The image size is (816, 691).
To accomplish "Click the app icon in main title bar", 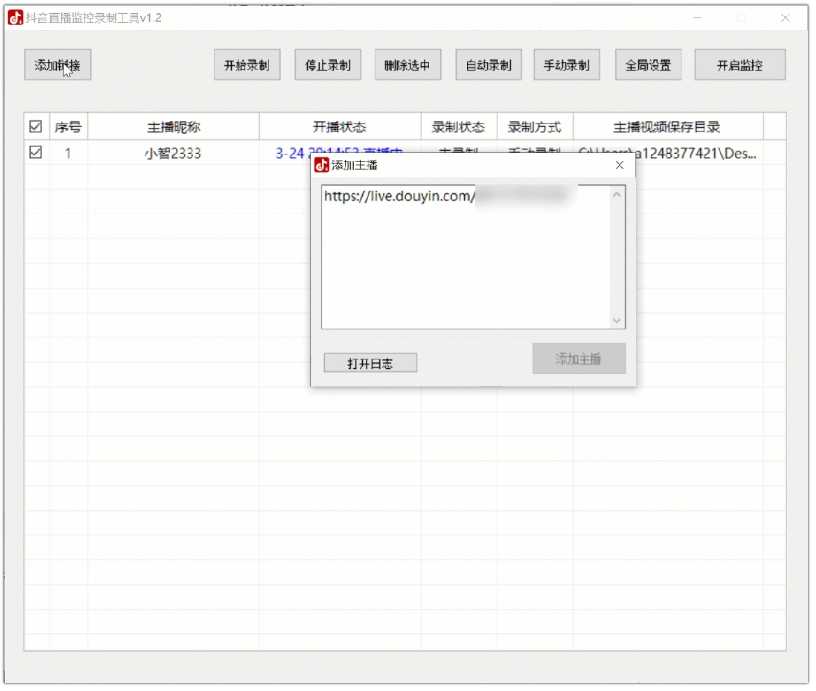I will pyautogui.click(x=16, y=18).
